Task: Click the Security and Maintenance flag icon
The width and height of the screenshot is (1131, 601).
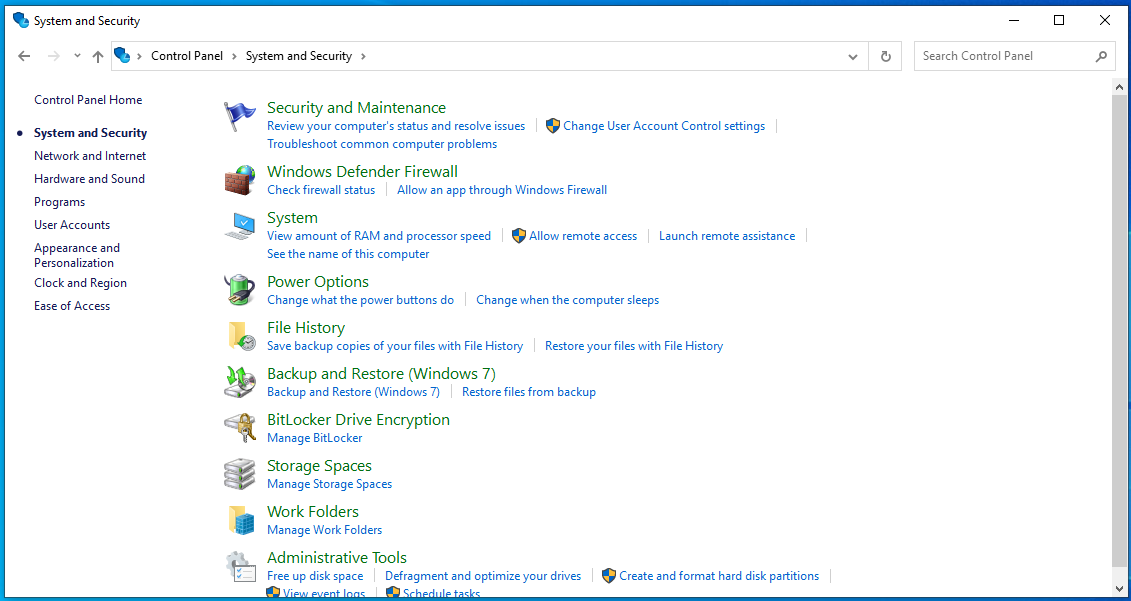Action: (239, 116)
